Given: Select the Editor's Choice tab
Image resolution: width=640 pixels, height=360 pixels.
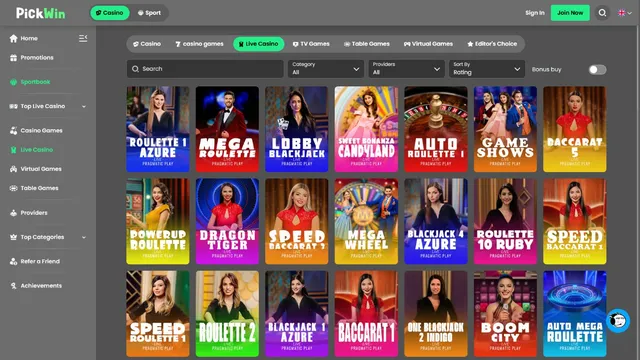Looking at the screenshot, I should pos(492,44).
